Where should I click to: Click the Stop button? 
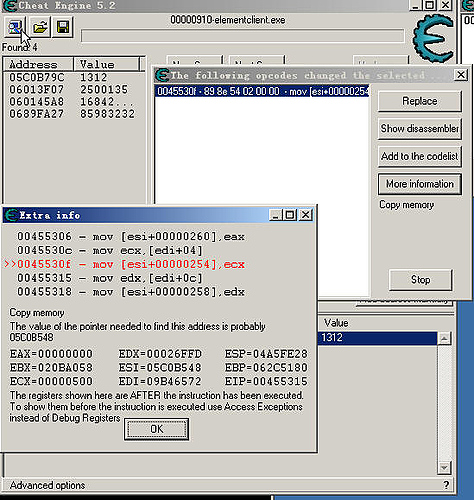coord(421,280)
